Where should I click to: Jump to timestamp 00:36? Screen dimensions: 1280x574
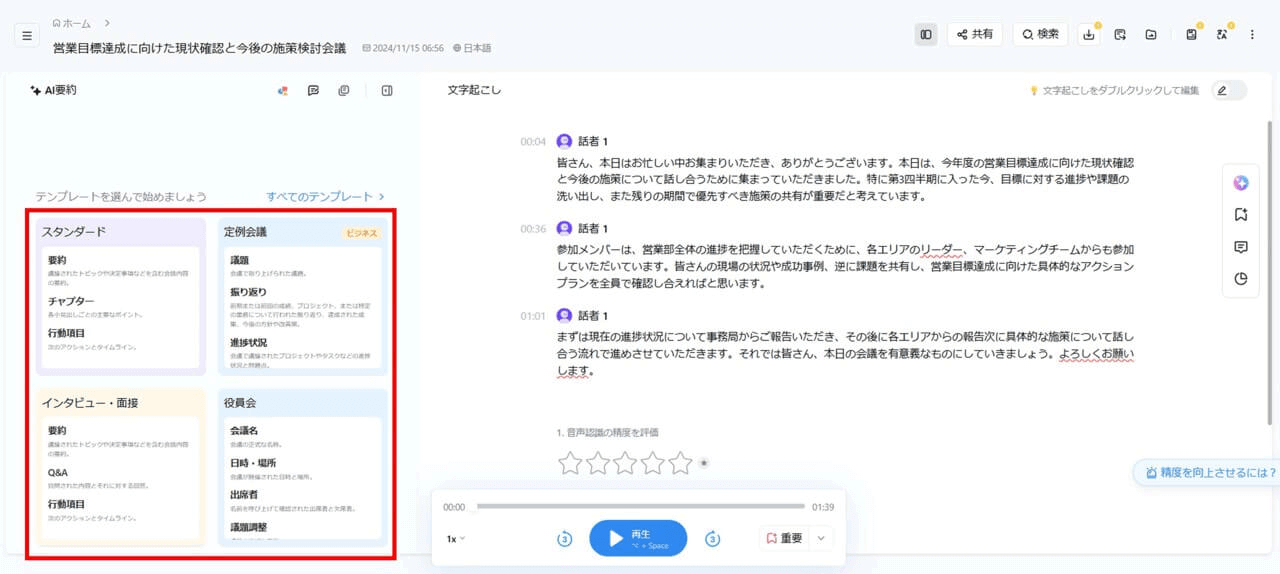pos(533,229)
